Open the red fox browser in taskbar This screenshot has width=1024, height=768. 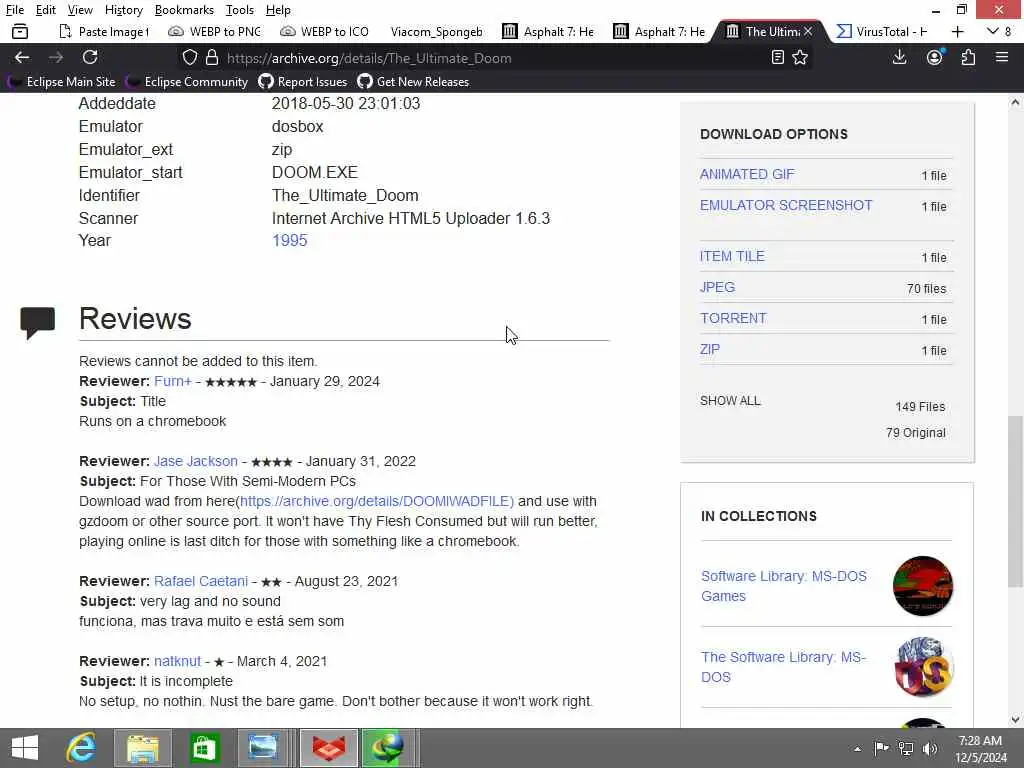[x=329, y=748]
